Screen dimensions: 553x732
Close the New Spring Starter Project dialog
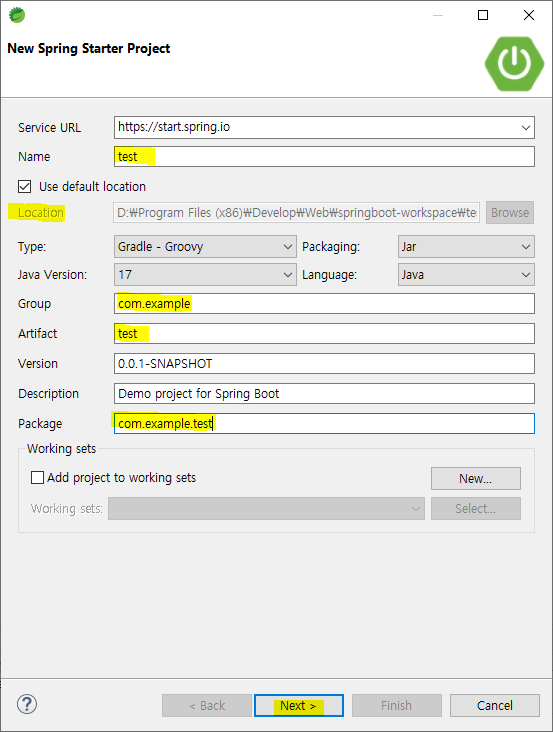pos(529,15)
